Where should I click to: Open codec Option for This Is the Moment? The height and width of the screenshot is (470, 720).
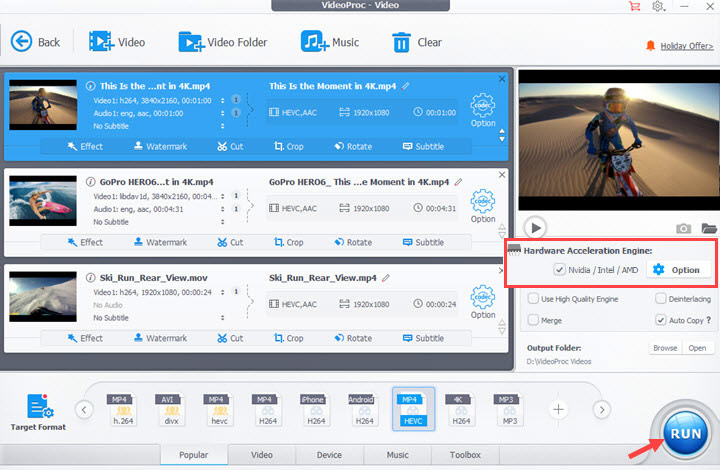coord(483,111)
